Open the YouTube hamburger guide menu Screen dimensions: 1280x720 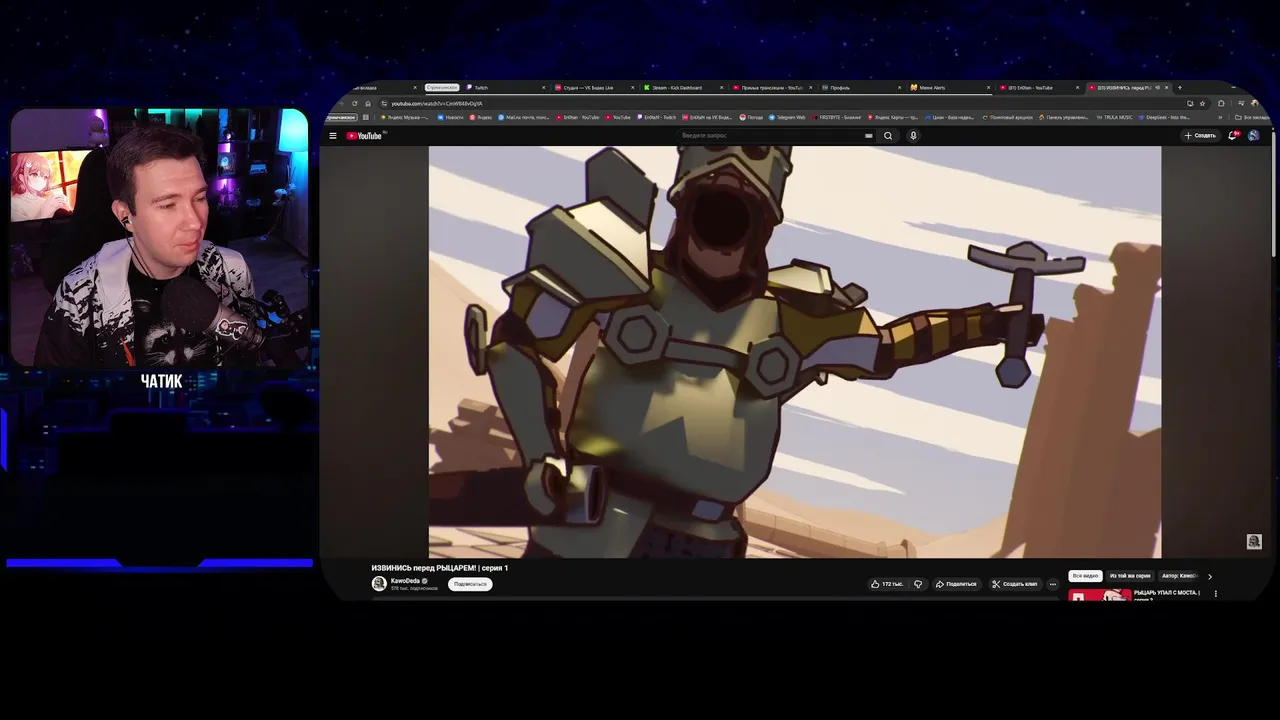333,135
